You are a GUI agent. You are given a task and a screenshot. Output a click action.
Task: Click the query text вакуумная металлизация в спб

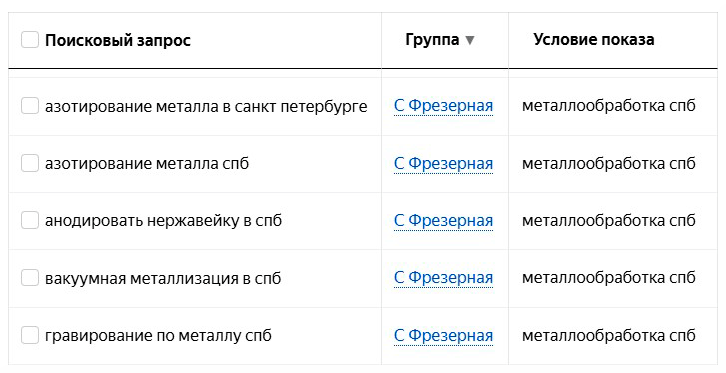[x=163, y=279]
